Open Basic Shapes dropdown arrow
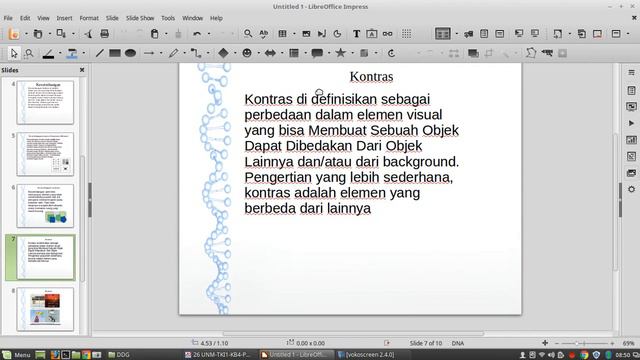This screenshot has height=360, width=640. 235,53
